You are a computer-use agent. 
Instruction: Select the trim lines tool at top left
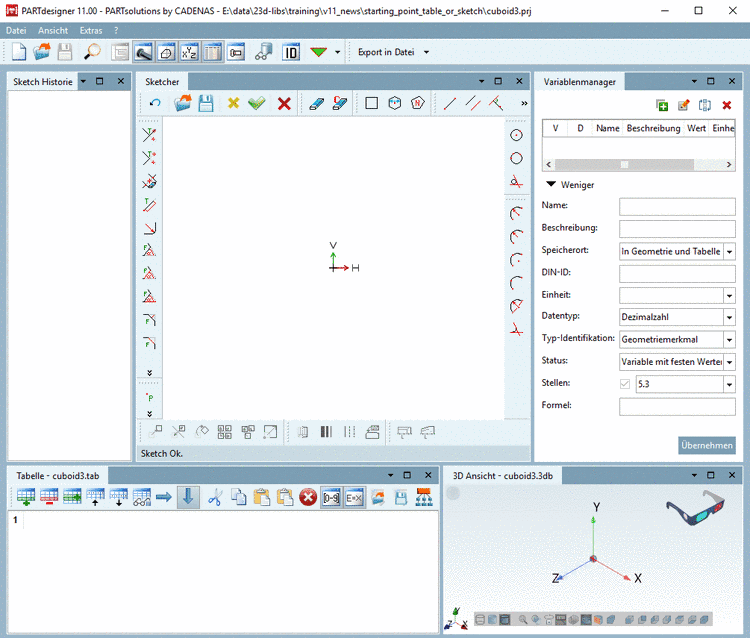click(149, 135)
